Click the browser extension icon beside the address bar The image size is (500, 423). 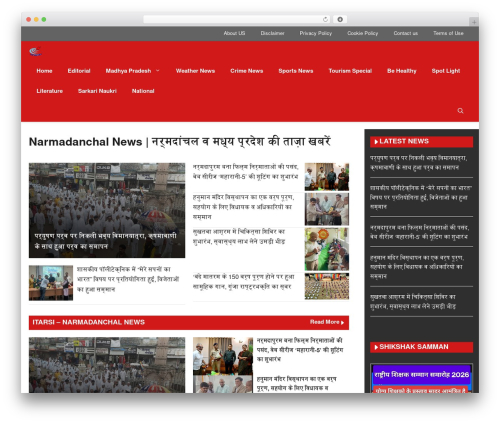(340, 20)
